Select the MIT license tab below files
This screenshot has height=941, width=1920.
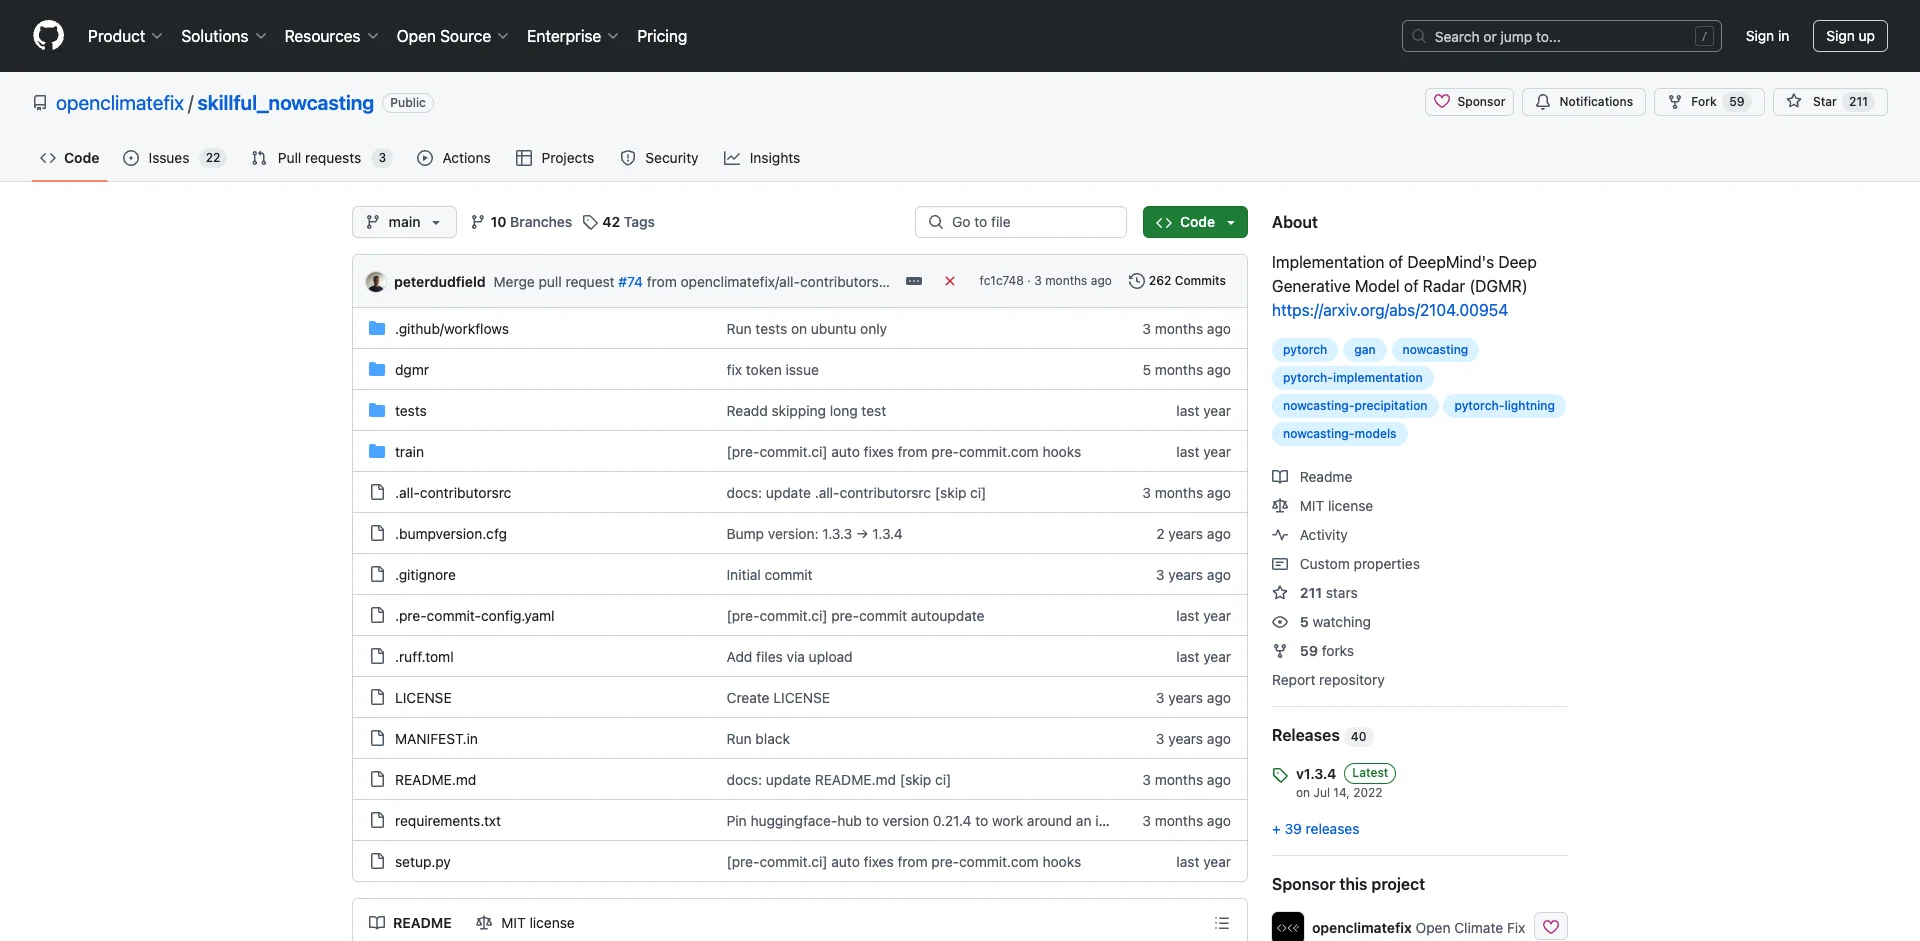click(525, 923)
